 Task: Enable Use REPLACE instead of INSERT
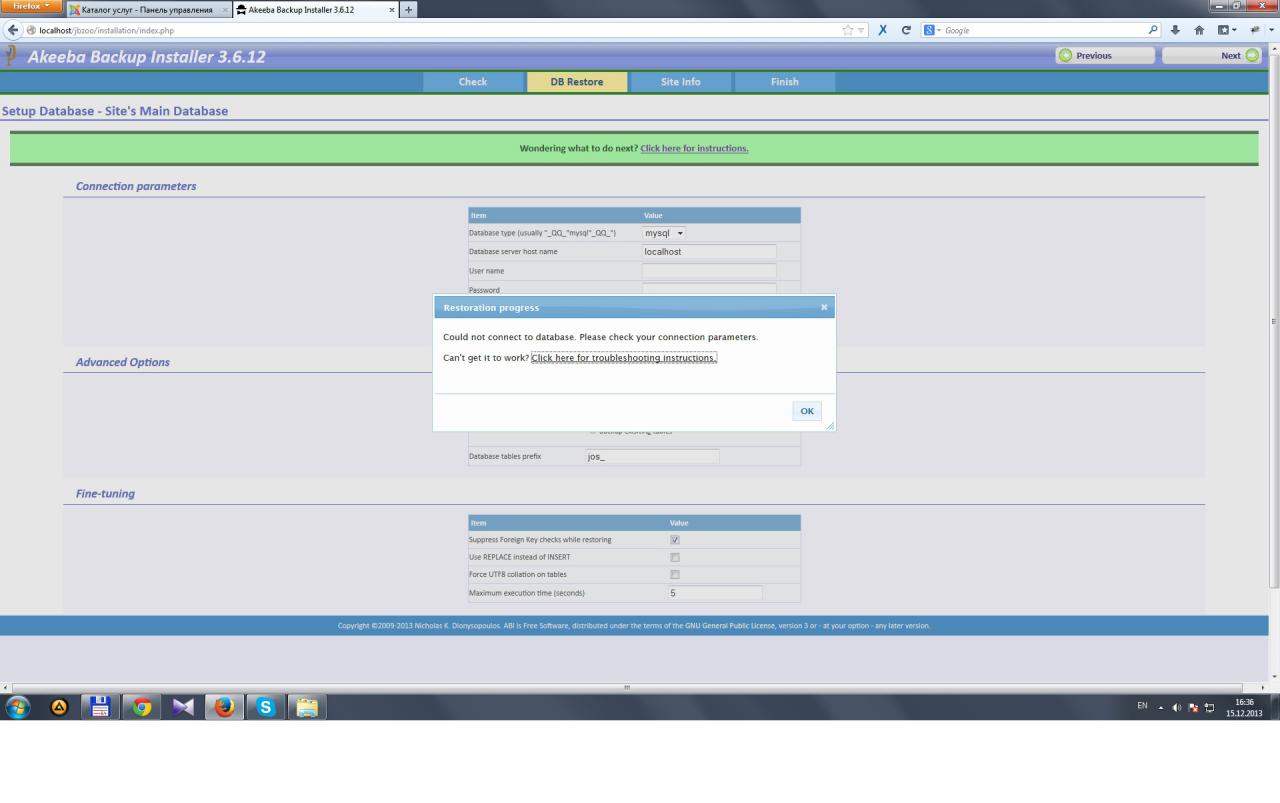(675, 557)
